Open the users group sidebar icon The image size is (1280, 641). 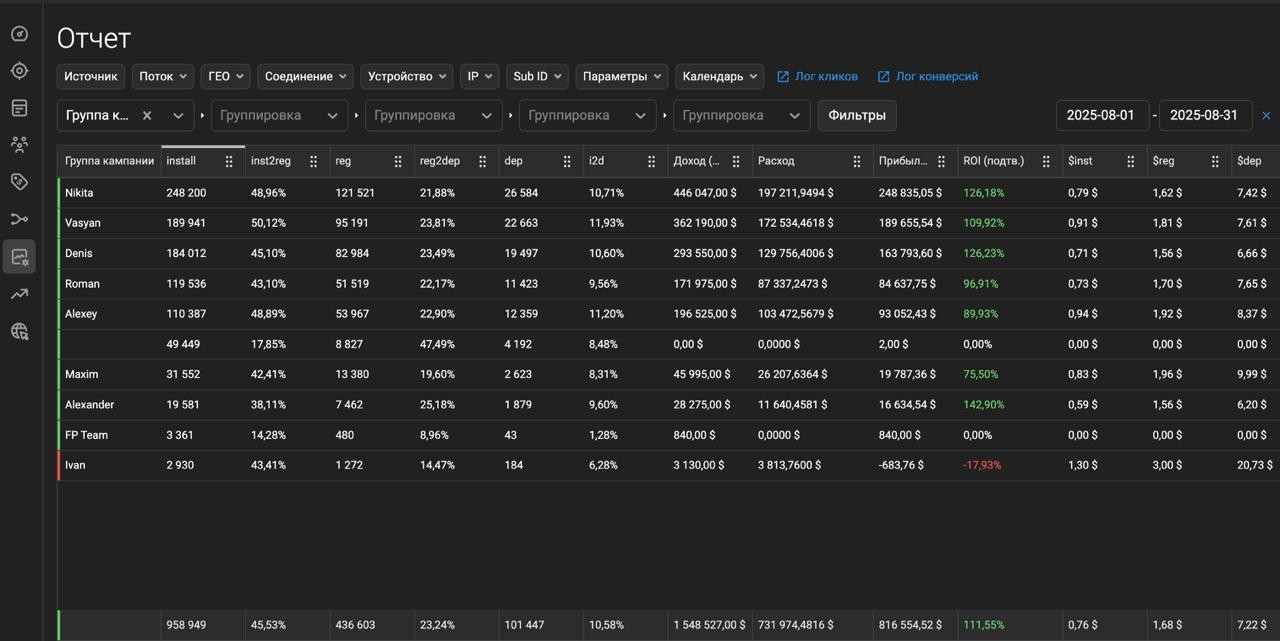[x=19, y=144]
